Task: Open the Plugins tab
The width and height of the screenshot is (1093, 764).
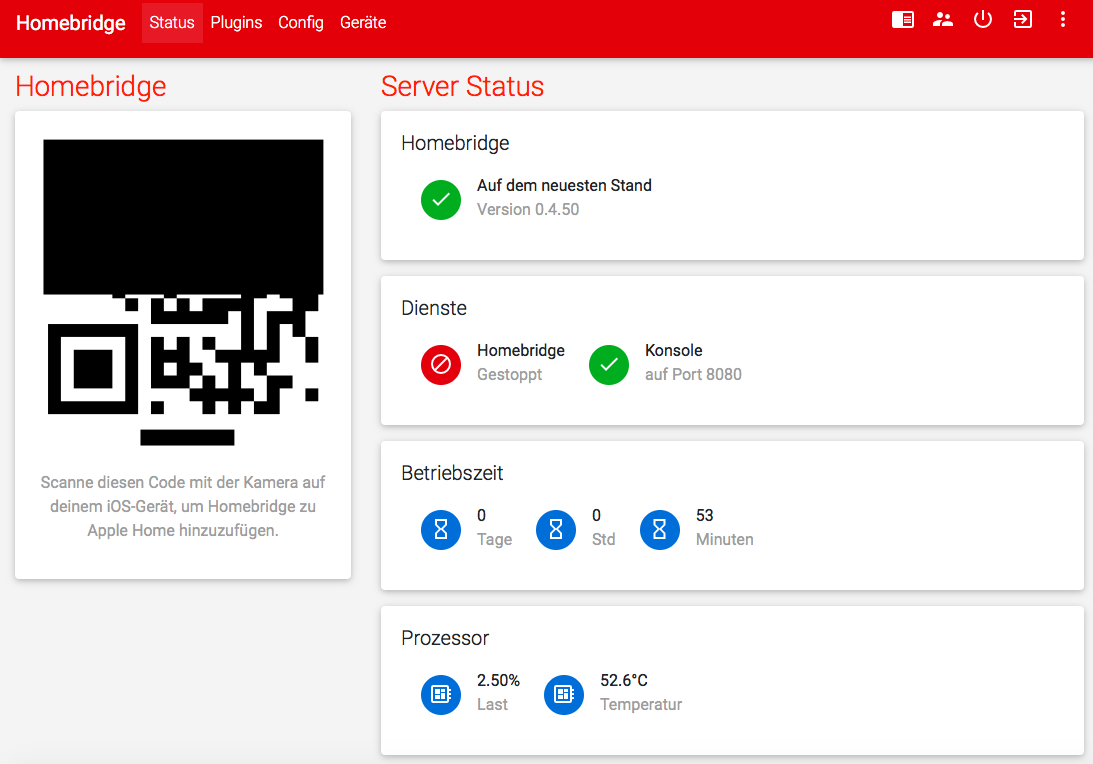Action: [x=236, y=23]
